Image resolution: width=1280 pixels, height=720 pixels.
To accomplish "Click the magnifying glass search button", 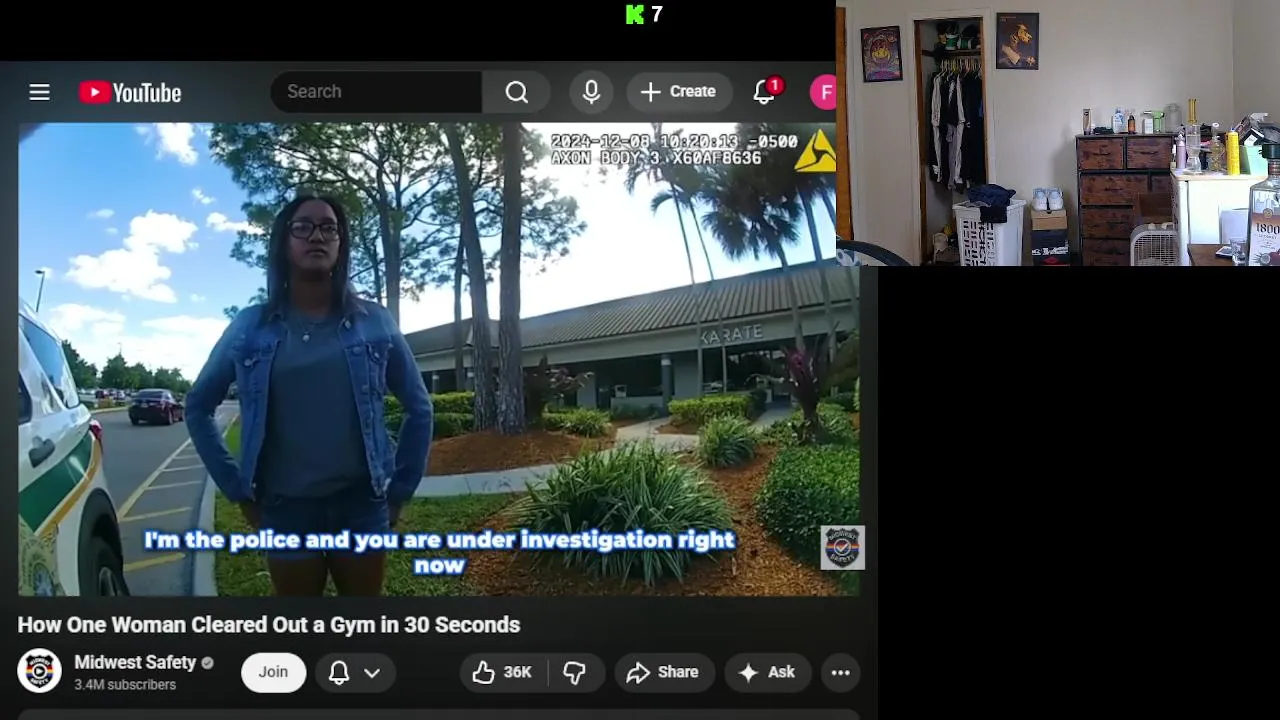I will click(x=516, y=92).
